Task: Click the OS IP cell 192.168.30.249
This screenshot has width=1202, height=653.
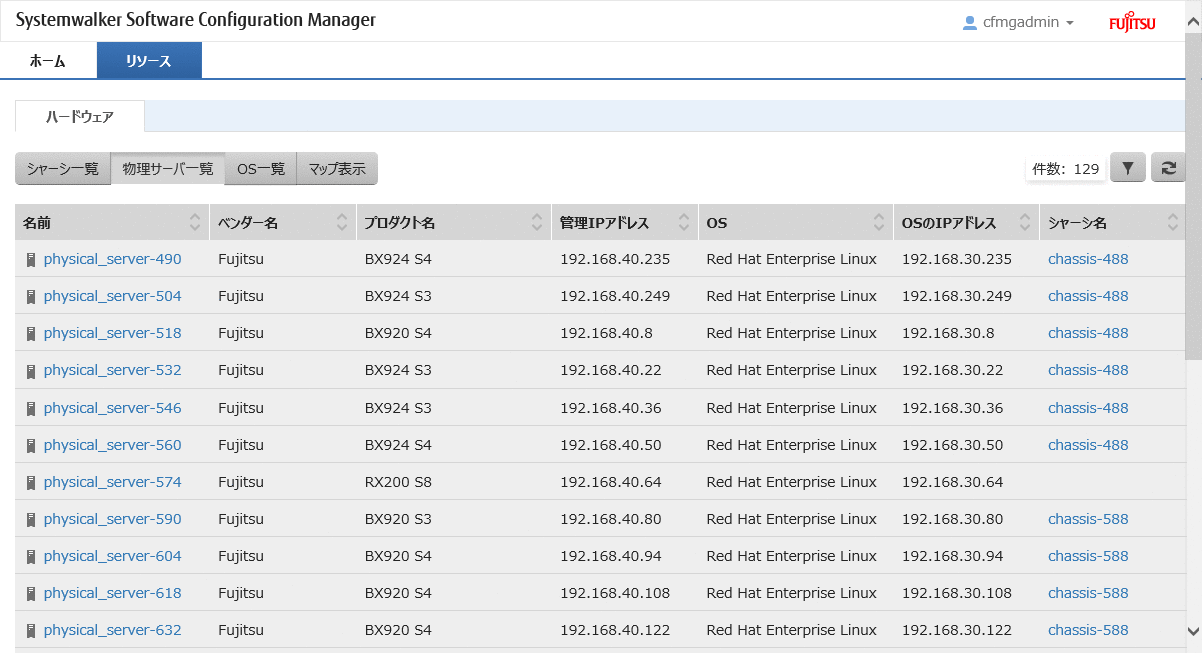Action: [x=957, y=296]
